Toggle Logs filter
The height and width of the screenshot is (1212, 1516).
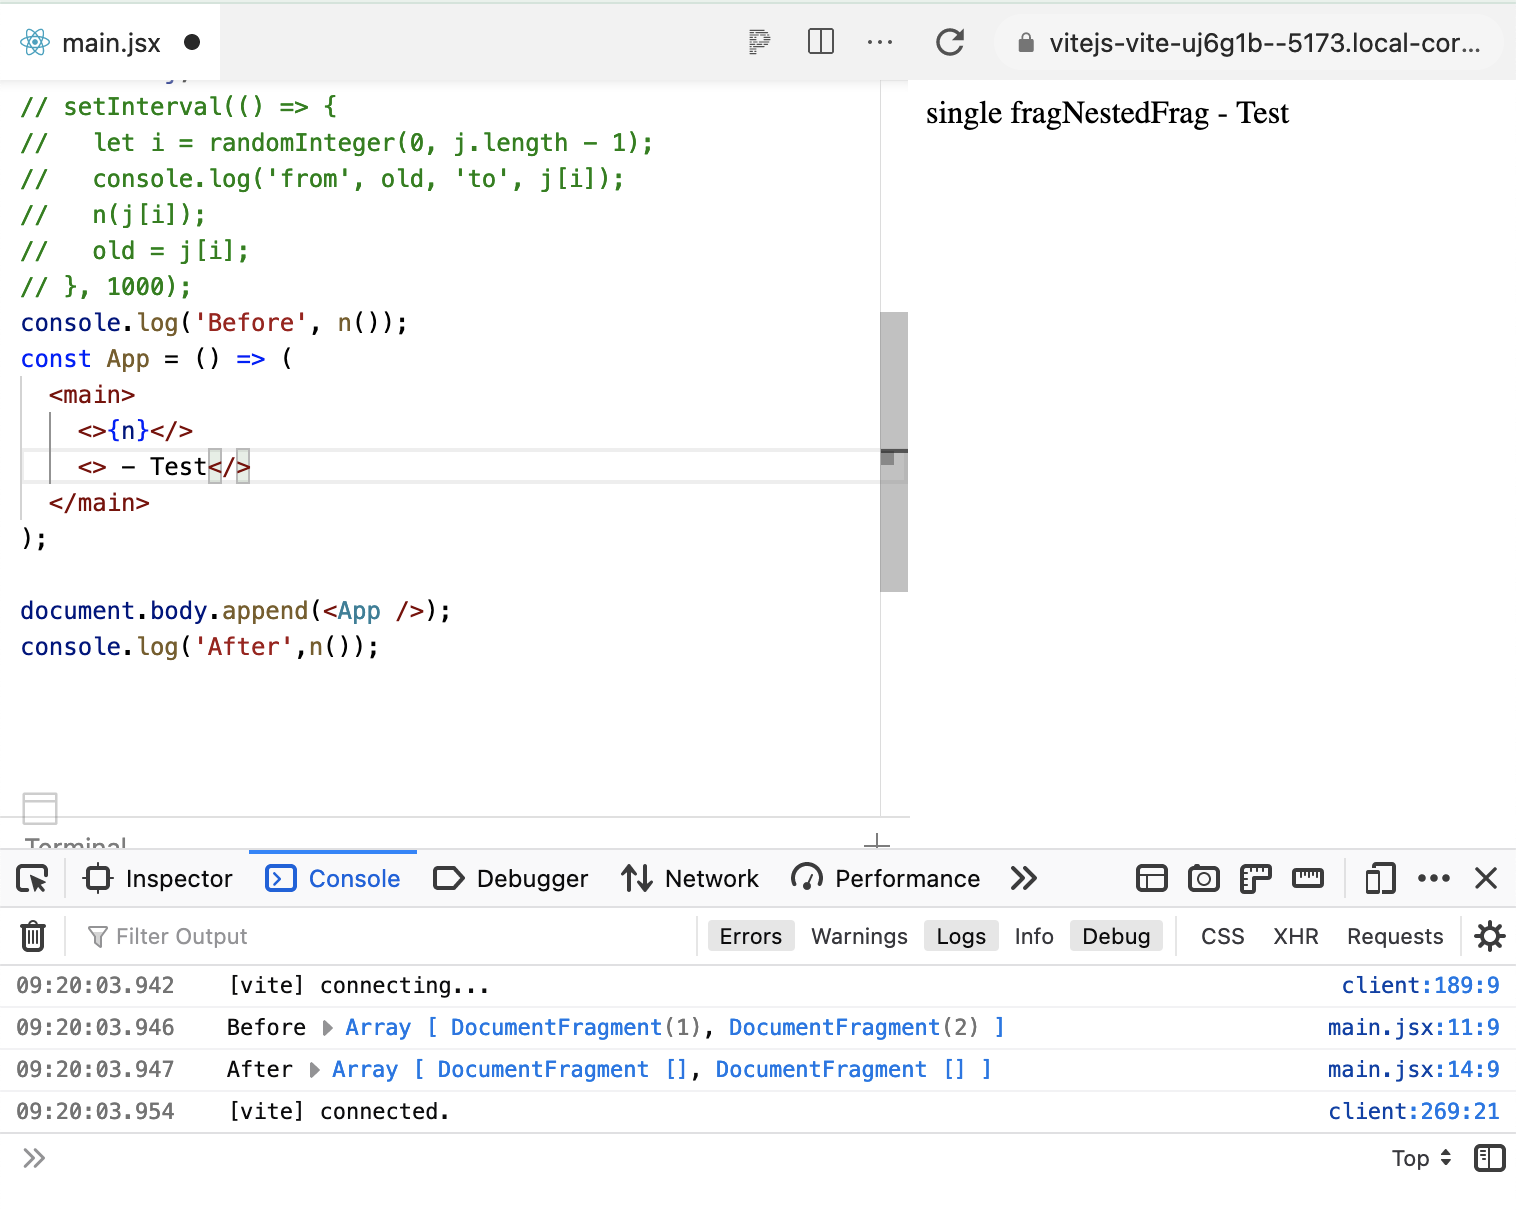tap(961, 936)
